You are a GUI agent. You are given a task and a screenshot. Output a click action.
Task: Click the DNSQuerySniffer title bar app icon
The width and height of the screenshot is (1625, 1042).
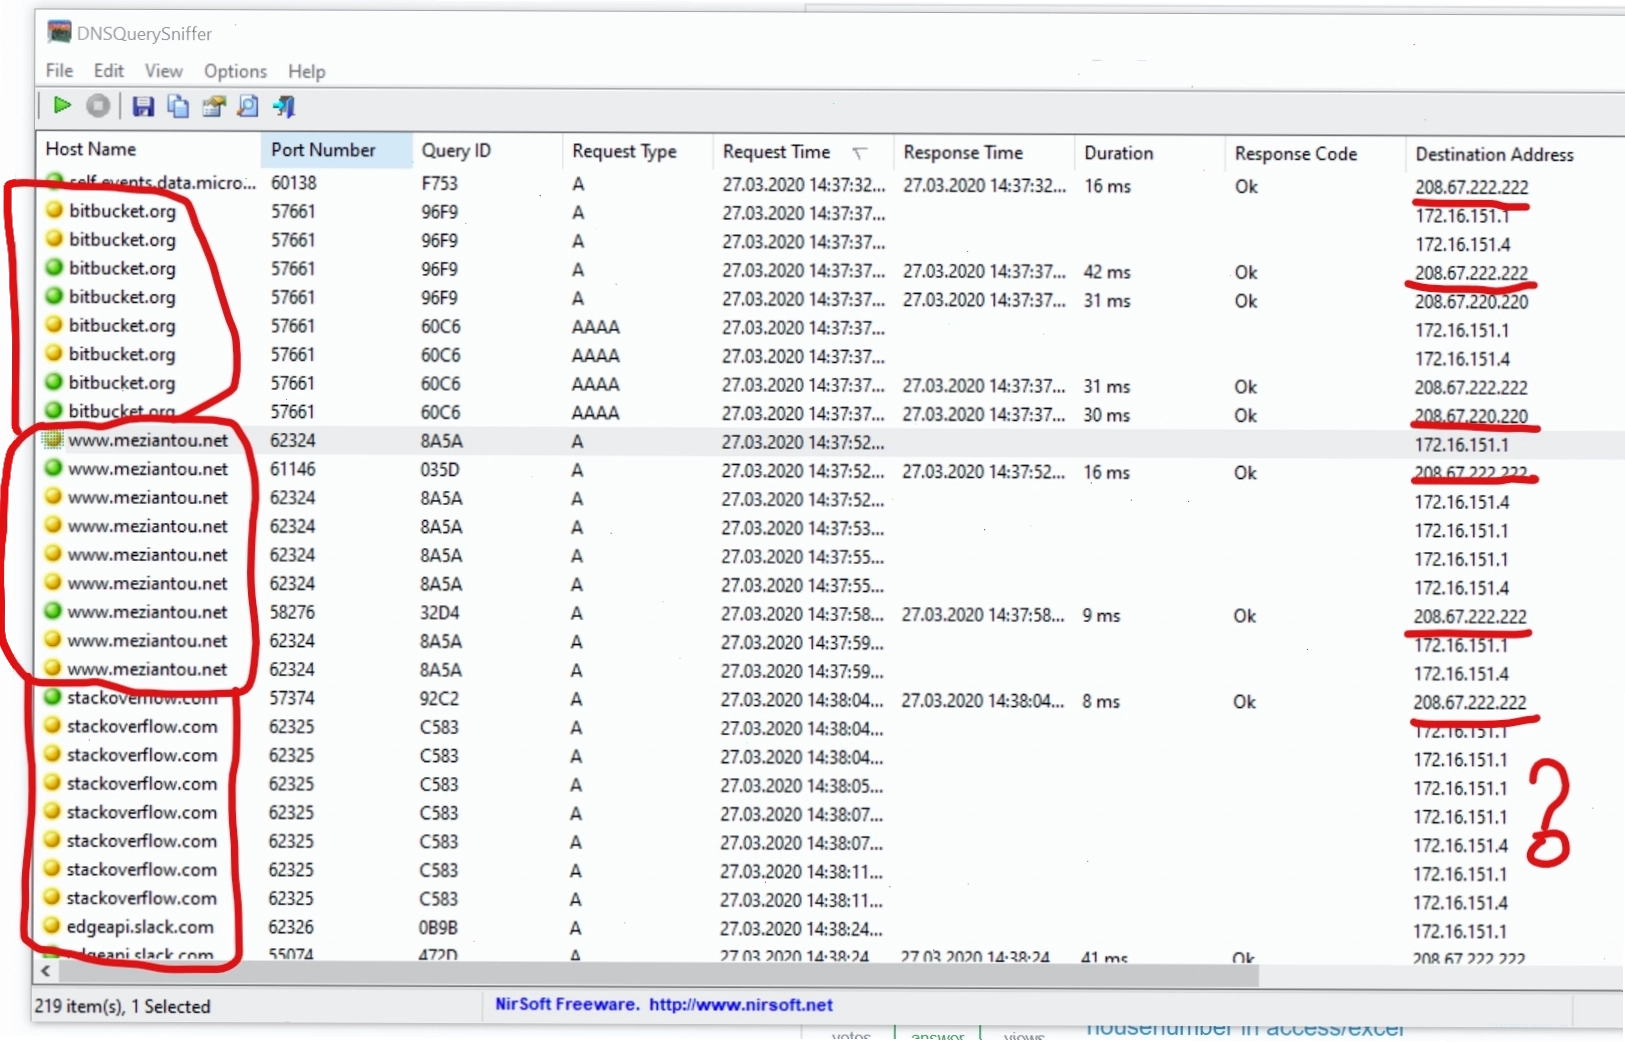59,32
